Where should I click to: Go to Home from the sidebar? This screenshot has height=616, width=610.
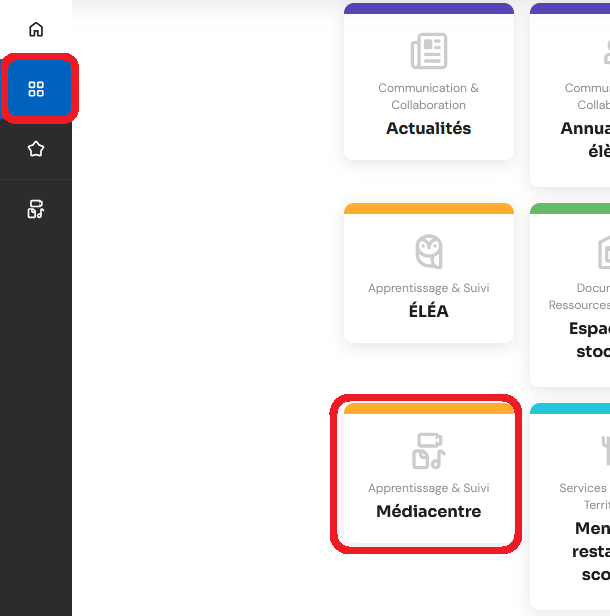click(36, 29)
